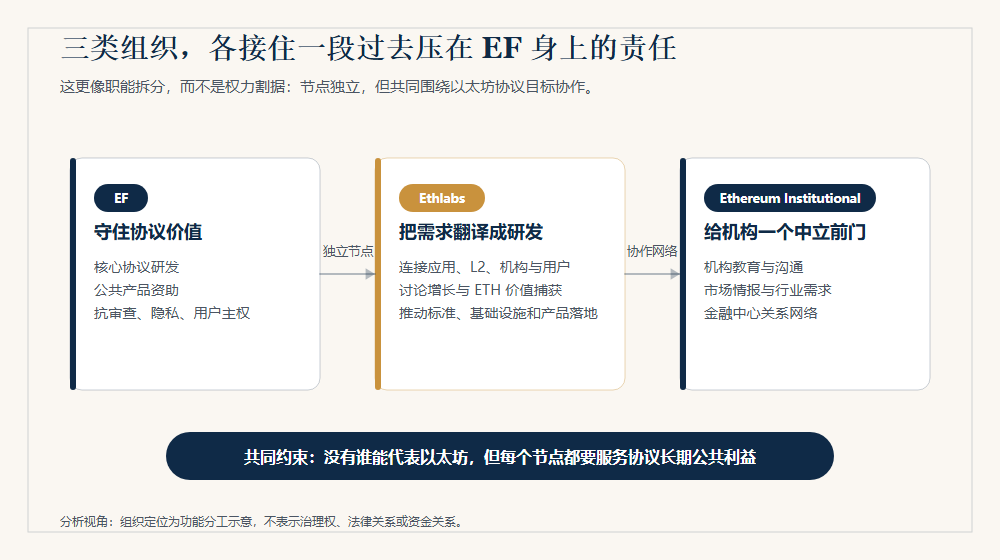The image size is (1000, 560).
Task: Click the line 讨论增长与 ETH 价值捕获
Action: (480, 290)
